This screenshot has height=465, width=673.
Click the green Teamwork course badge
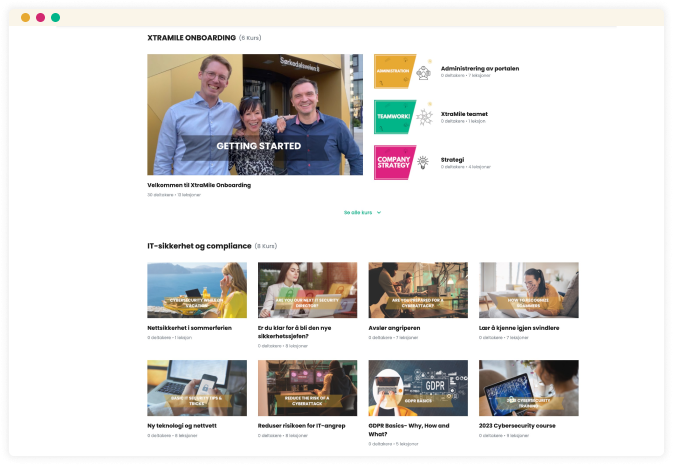[395, 117]
